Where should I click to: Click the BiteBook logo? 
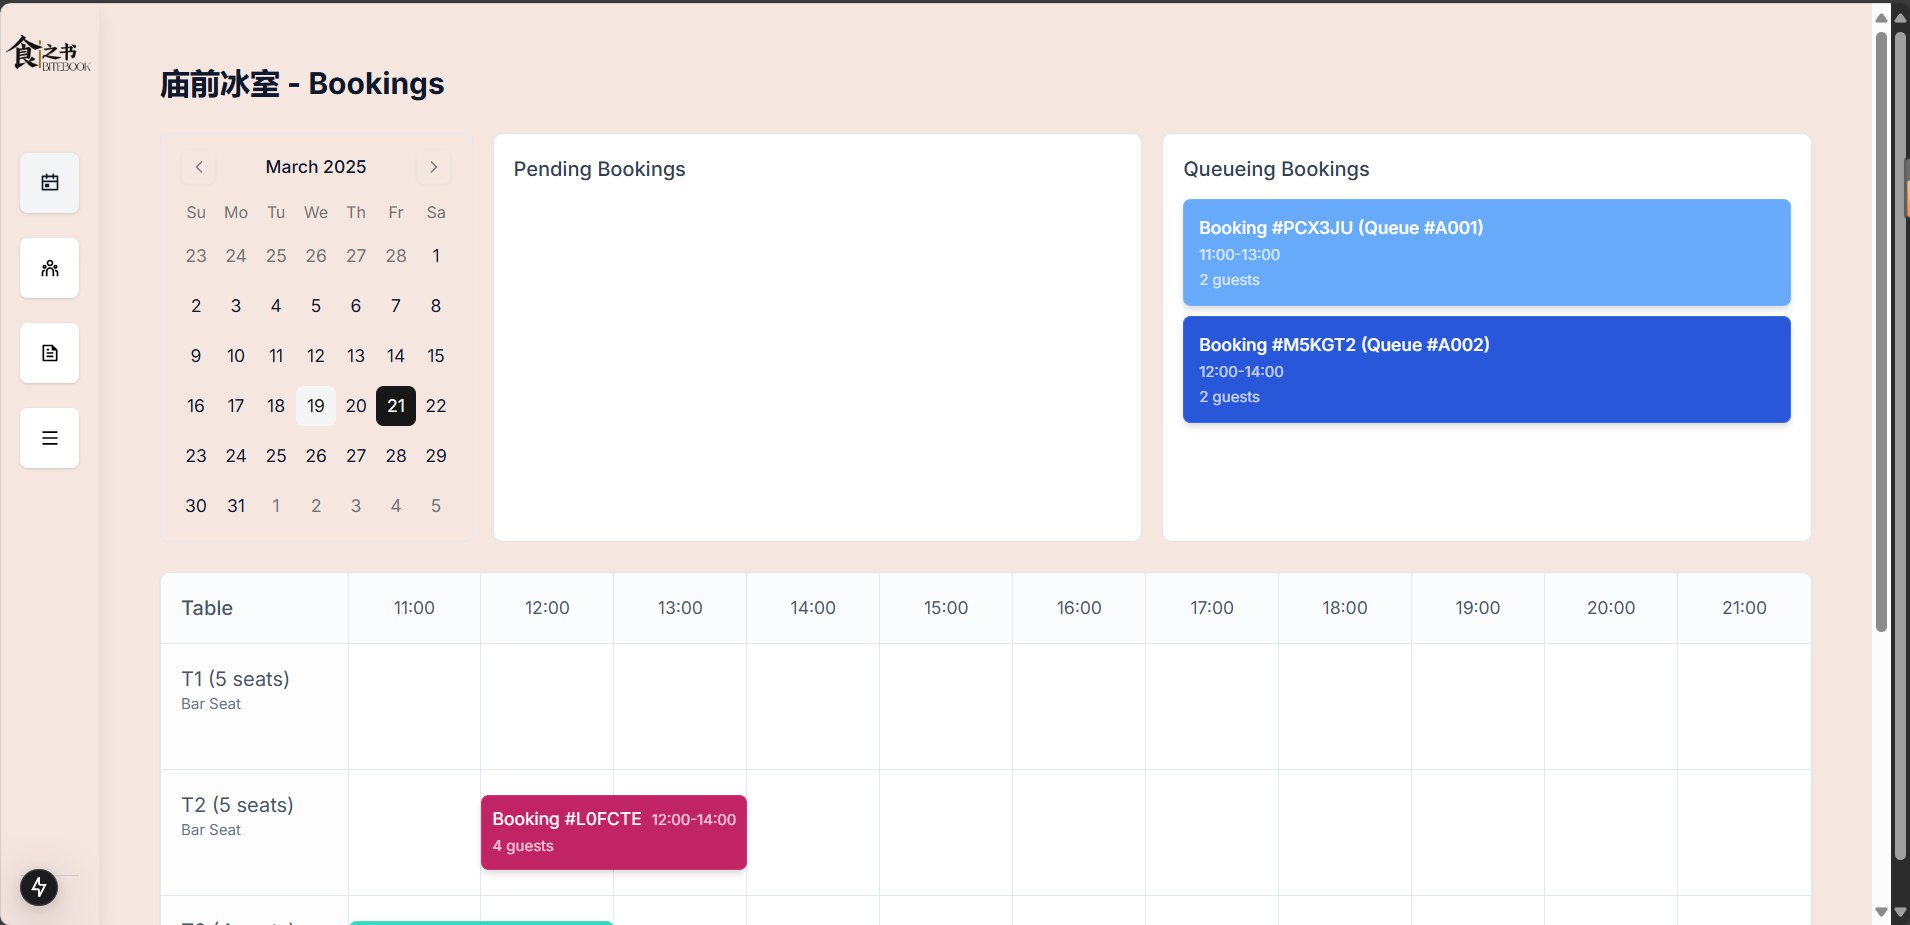click(x=47, y=55)
